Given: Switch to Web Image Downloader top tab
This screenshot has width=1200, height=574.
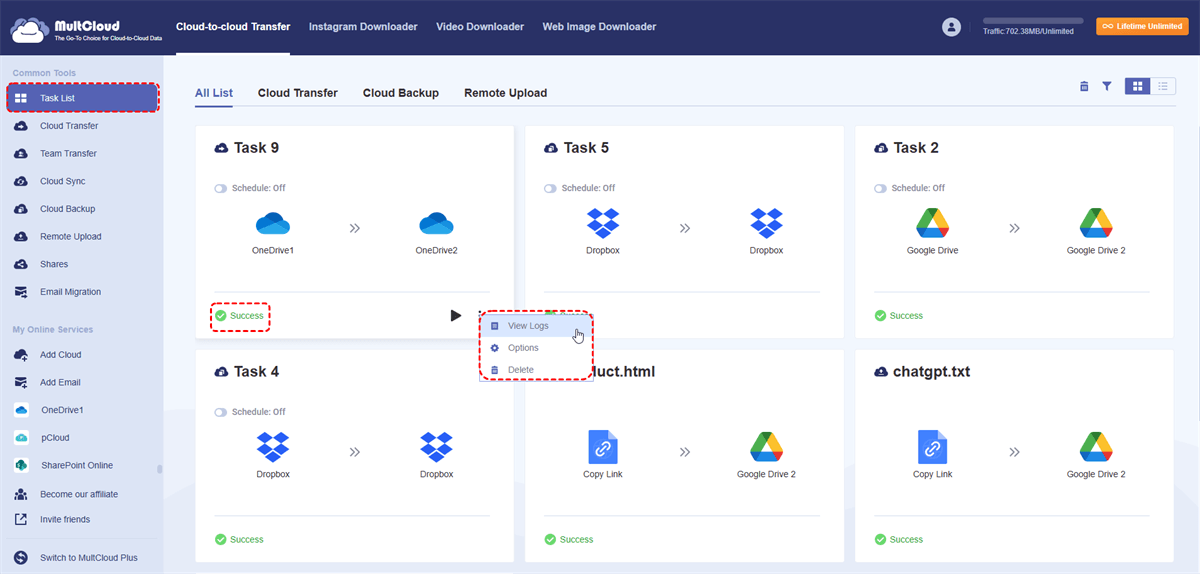Looking at the screenshot, I should click(599, 27).
